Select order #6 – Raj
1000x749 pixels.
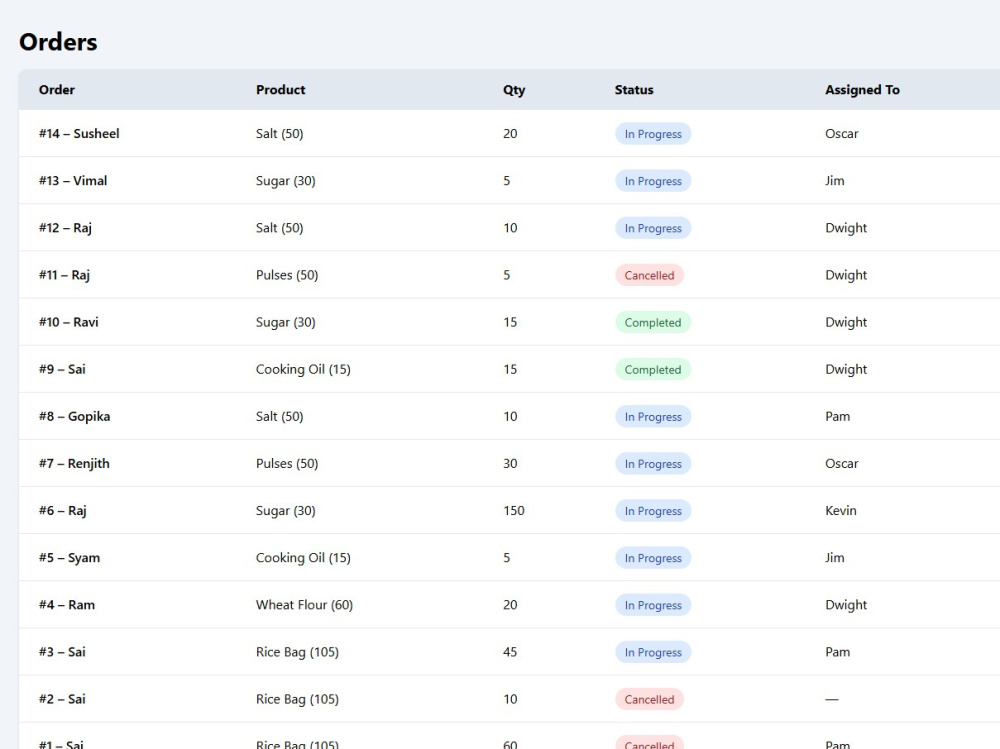tap(62, 511)
